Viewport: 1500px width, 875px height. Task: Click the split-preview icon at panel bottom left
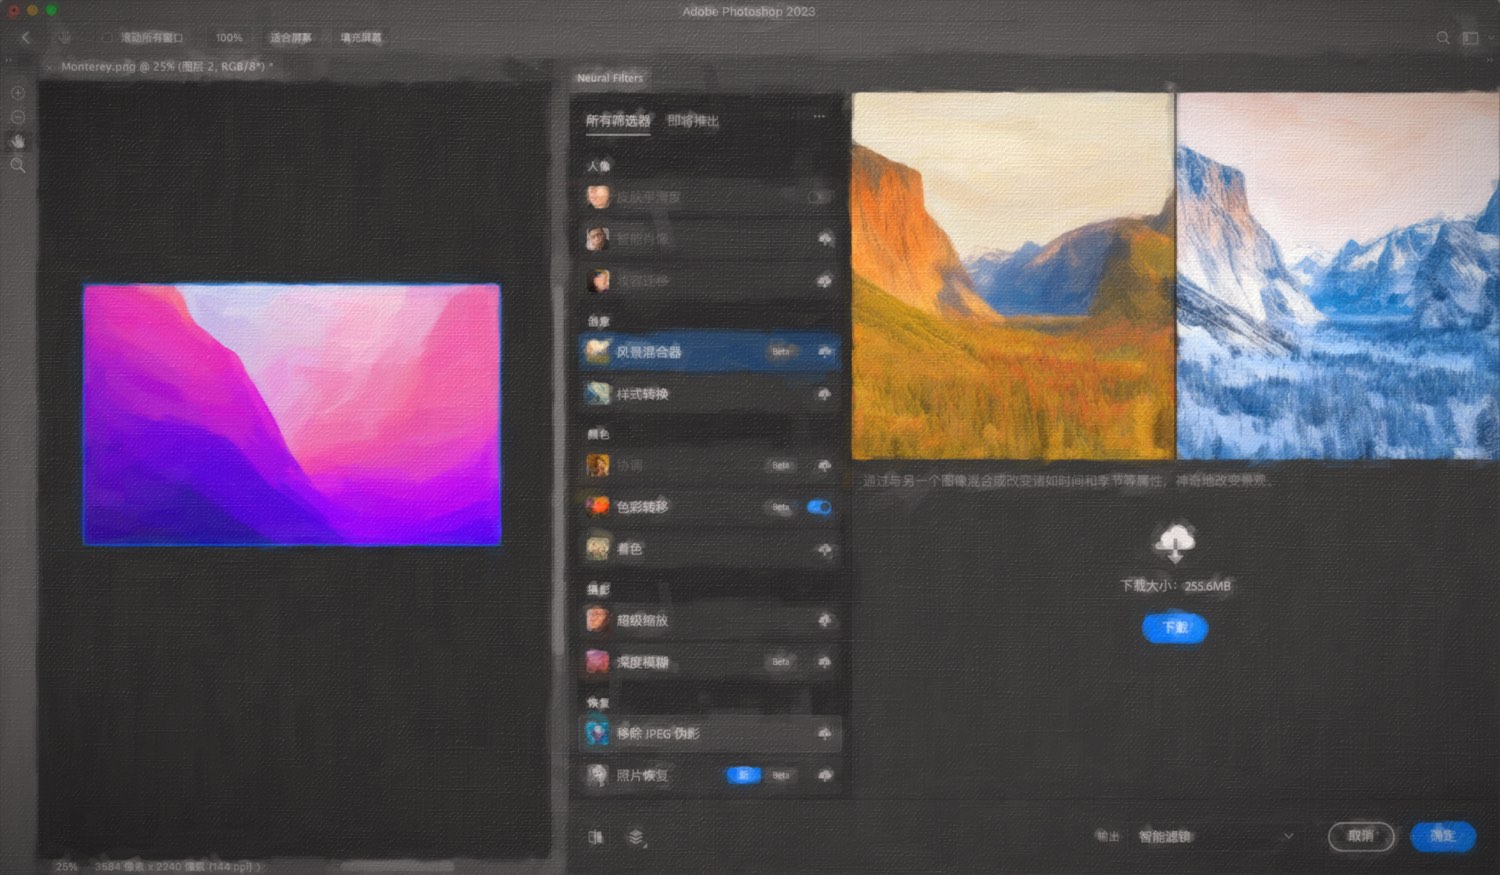pyautogui.click(x=596, y=837)
